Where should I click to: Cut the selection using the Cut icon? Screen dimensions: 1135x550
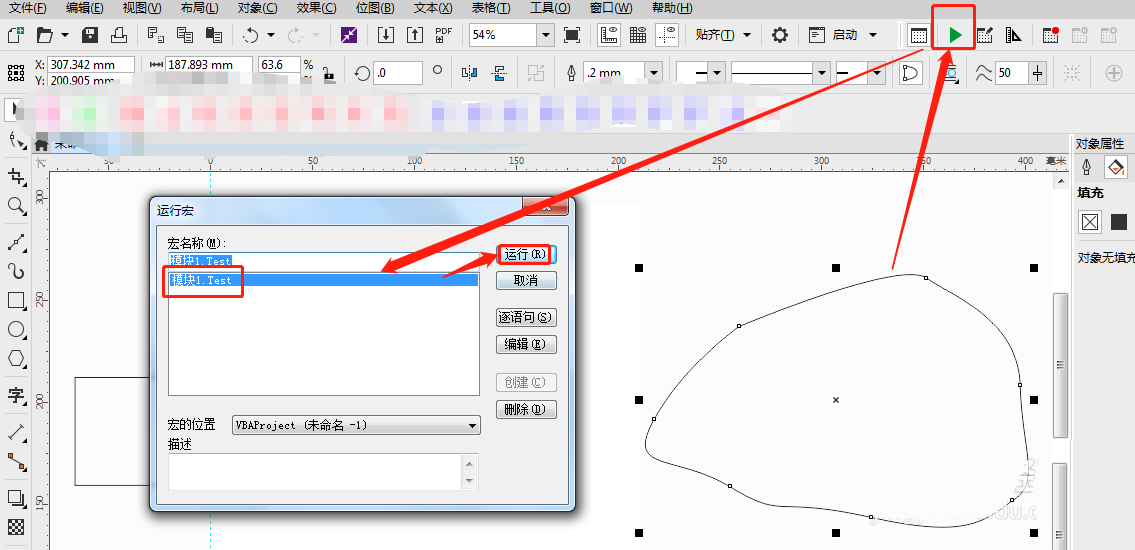click(155, 35)
